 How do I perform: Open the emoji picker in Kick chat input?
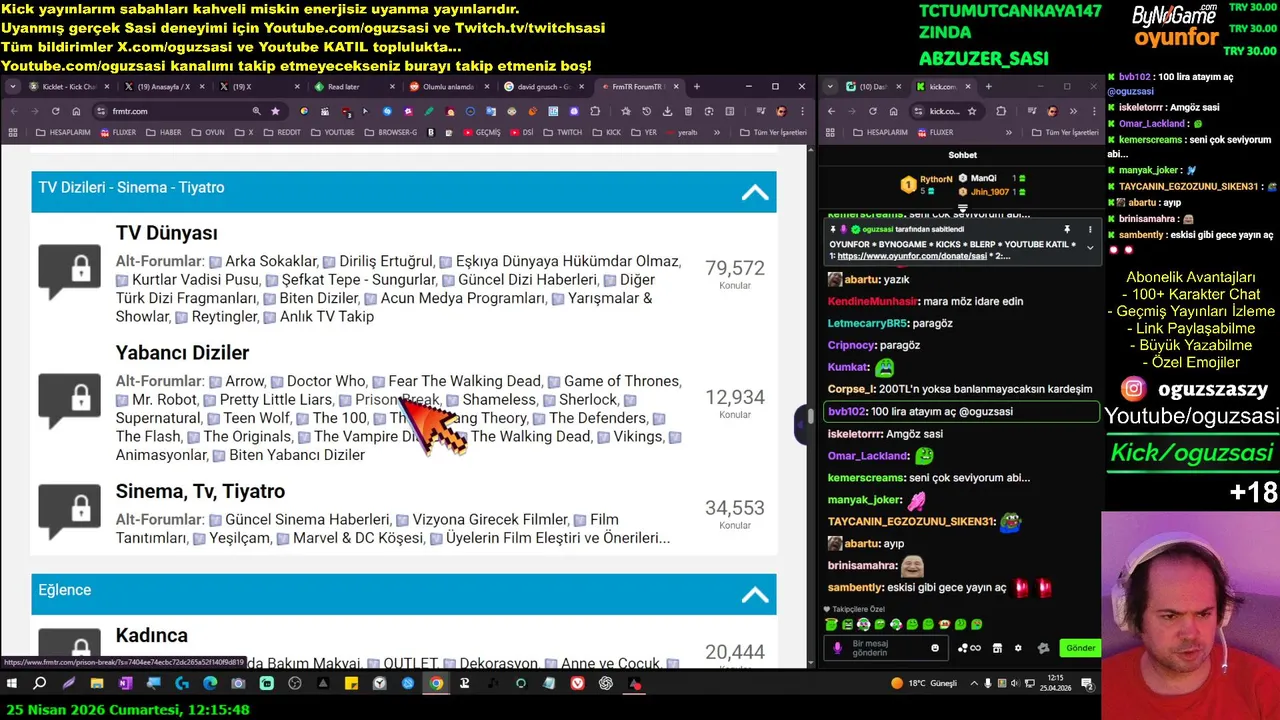coord(935,648)
